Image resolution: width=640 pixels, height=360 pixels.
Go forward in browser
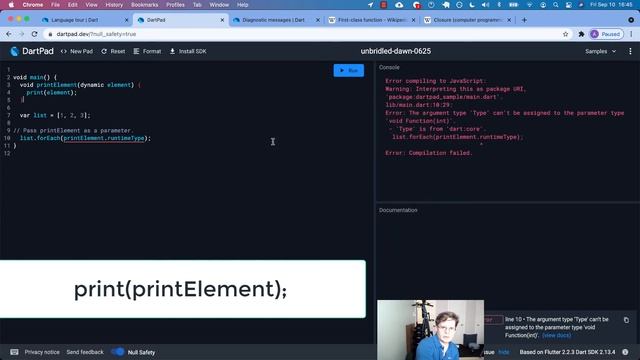tap(22, 34)
